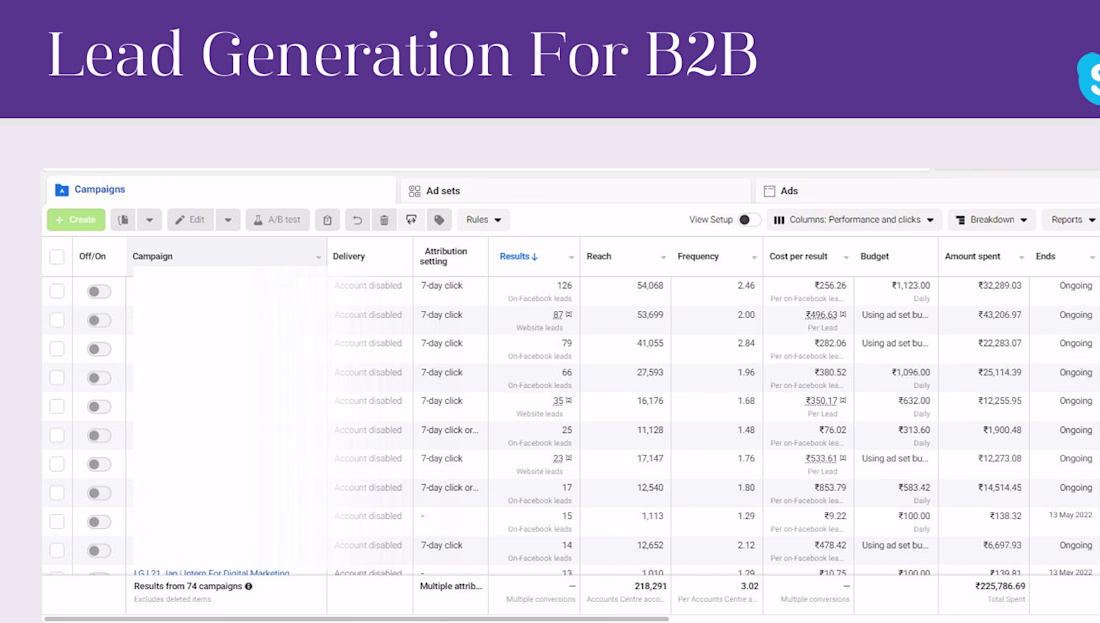Start an A/B test
This screenshot has height=623, width=1100.
click(277, 220)
